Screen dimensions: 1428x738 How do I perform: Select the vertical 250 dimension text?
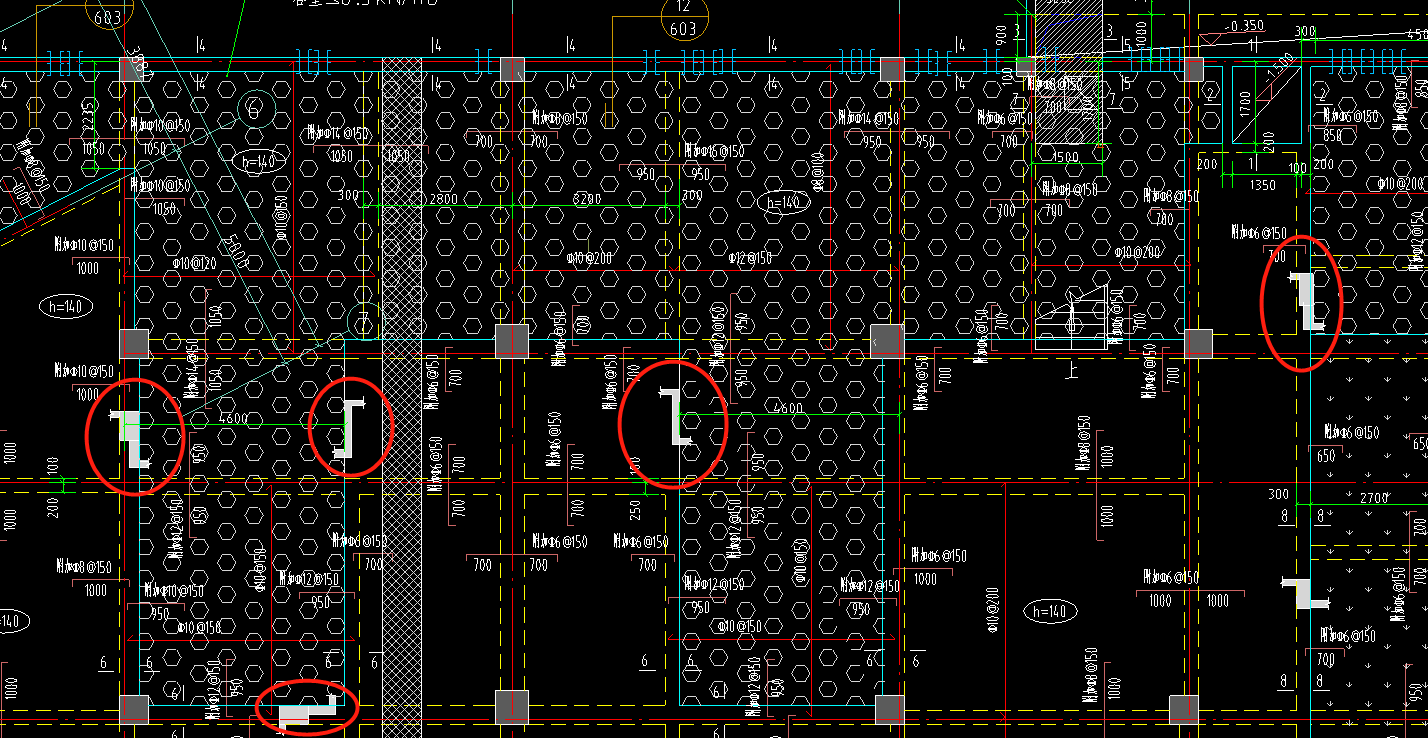click(x=636, y=509)
